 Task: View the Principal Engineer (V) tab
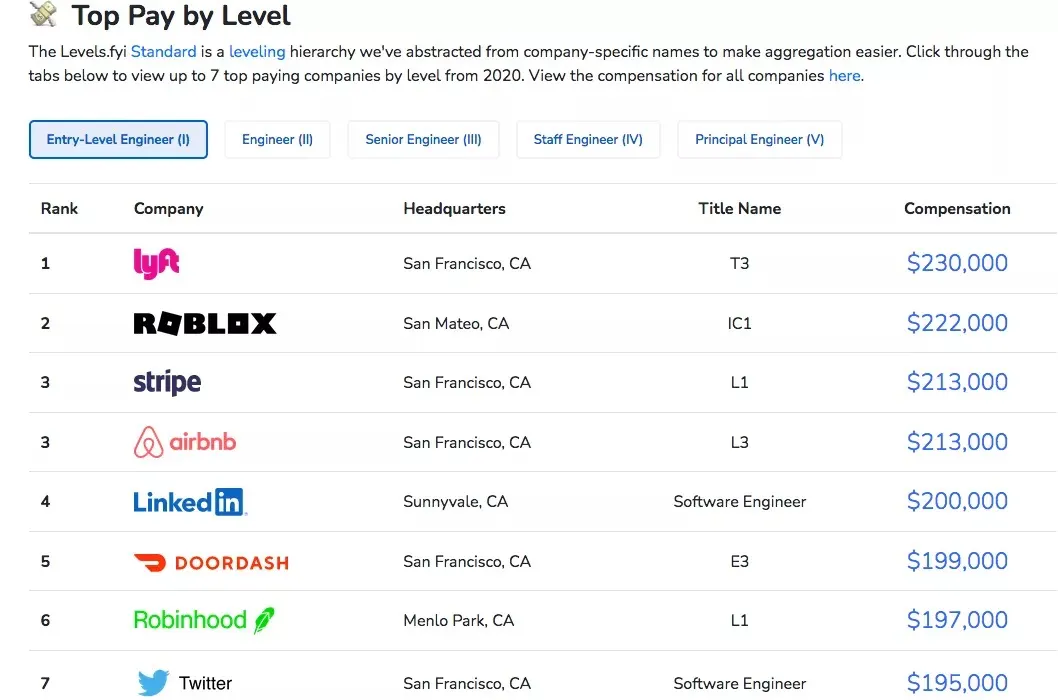(x=759, y=140)
